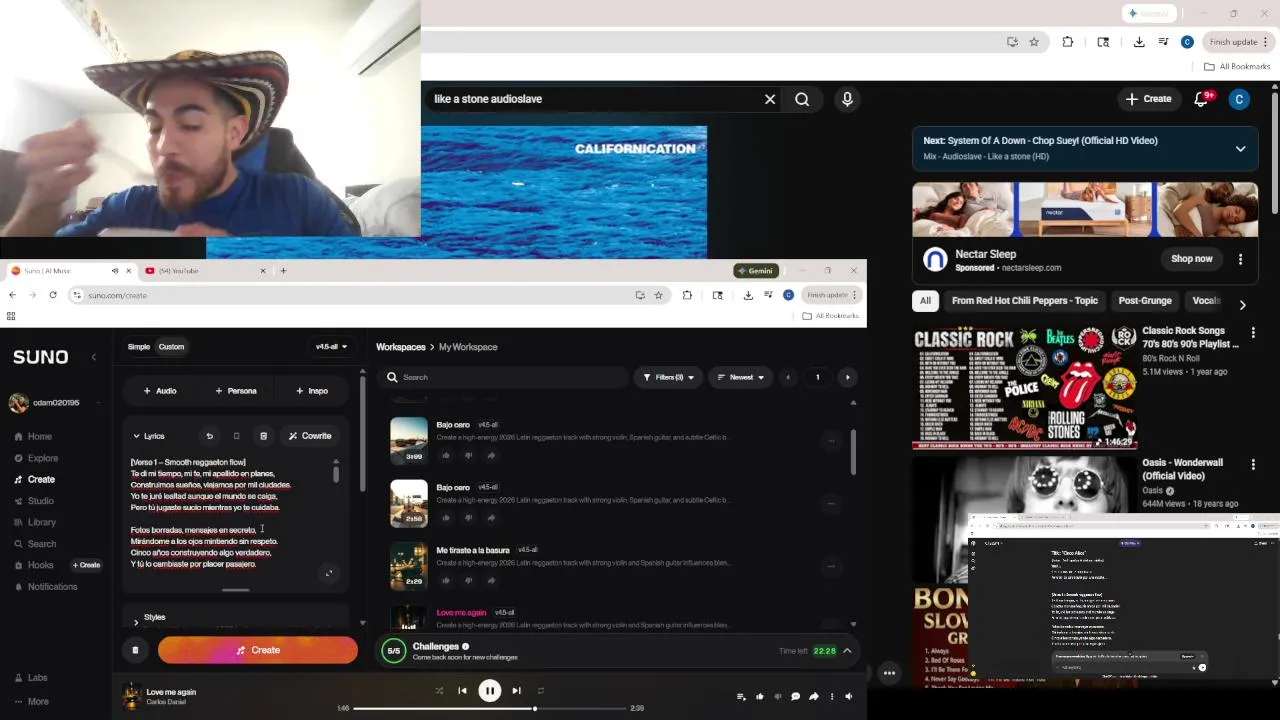Open comments in the Suno player bar
This screenshot has height=720, width=1280.
(x=795, y=696)
